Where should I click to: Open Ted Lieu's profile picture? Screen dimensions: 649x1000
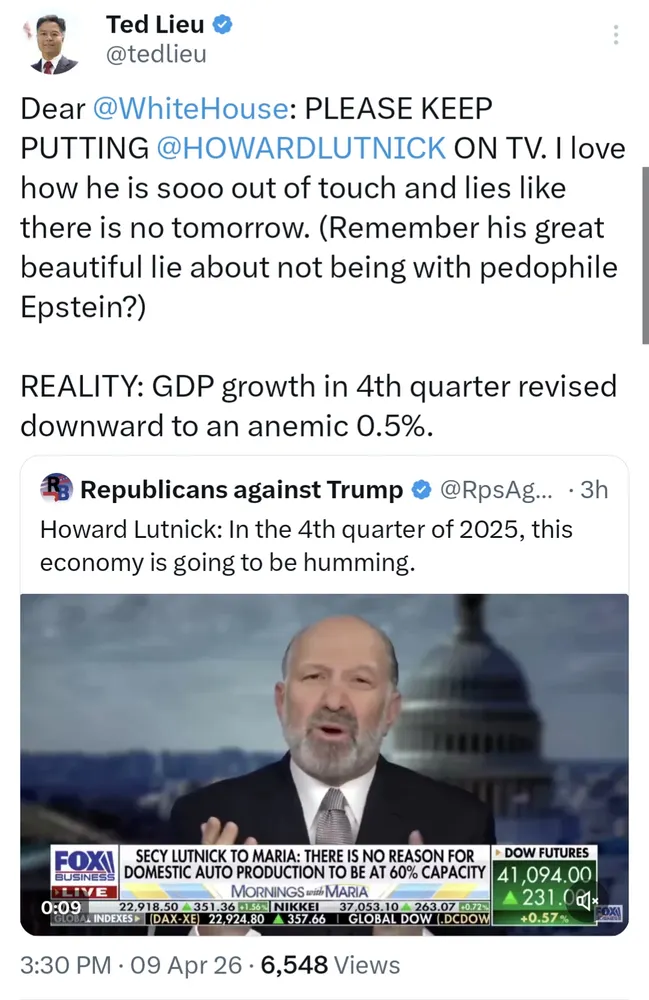coord(53,45)
